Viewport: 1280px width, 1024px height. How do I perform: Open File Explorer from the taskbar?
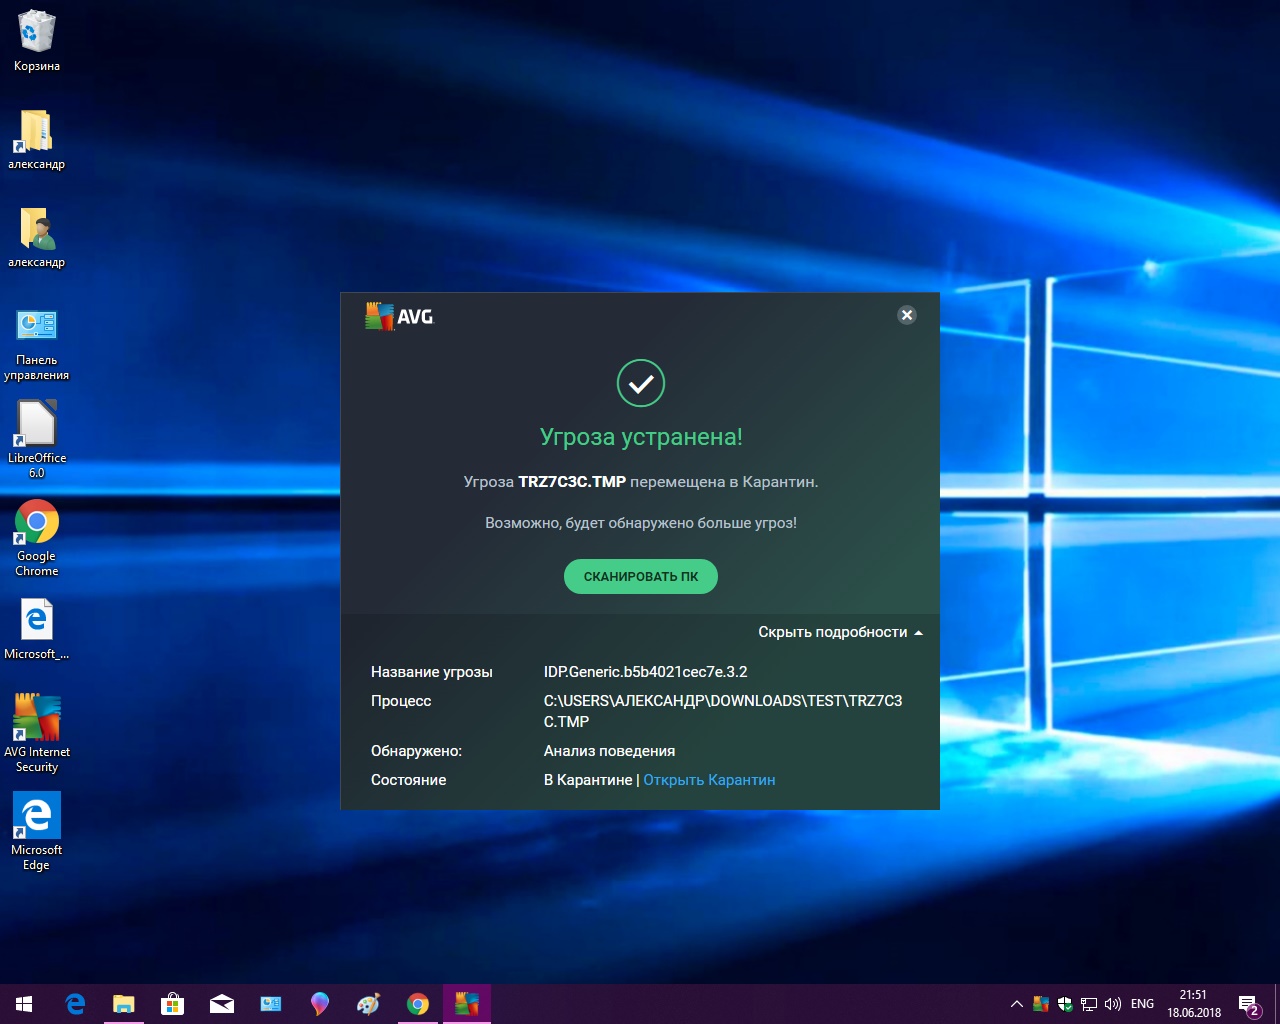123,1004
